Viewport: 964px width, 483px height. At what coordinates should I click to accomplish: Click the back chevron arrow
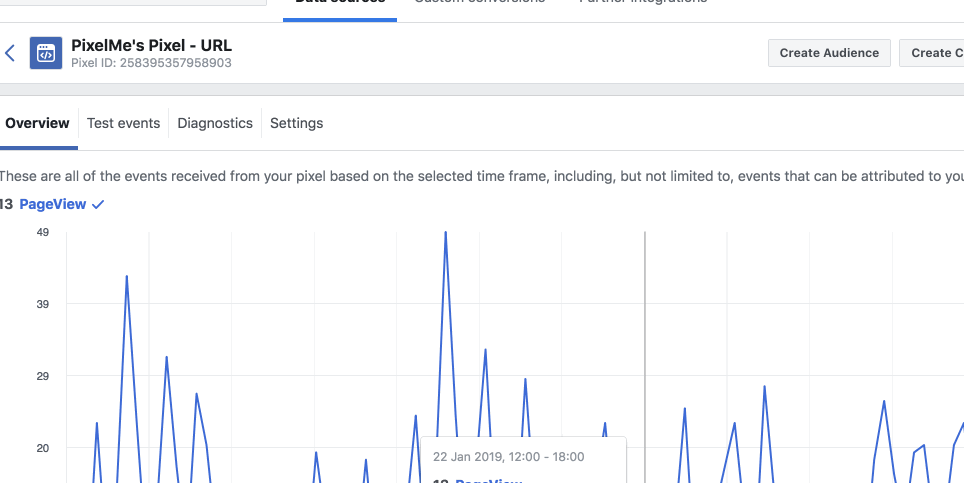(10, 54)
